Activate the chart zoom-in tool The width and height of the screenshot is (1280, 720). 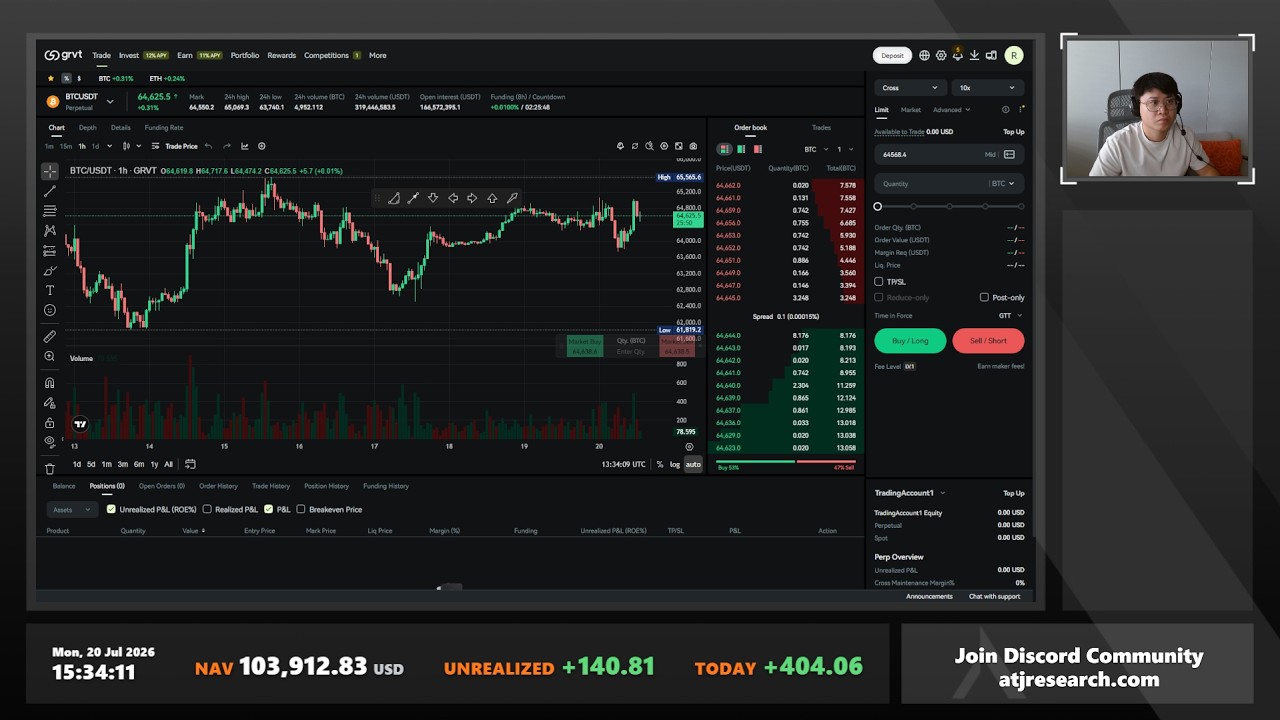pyautogui.click(x=49, y=357)
